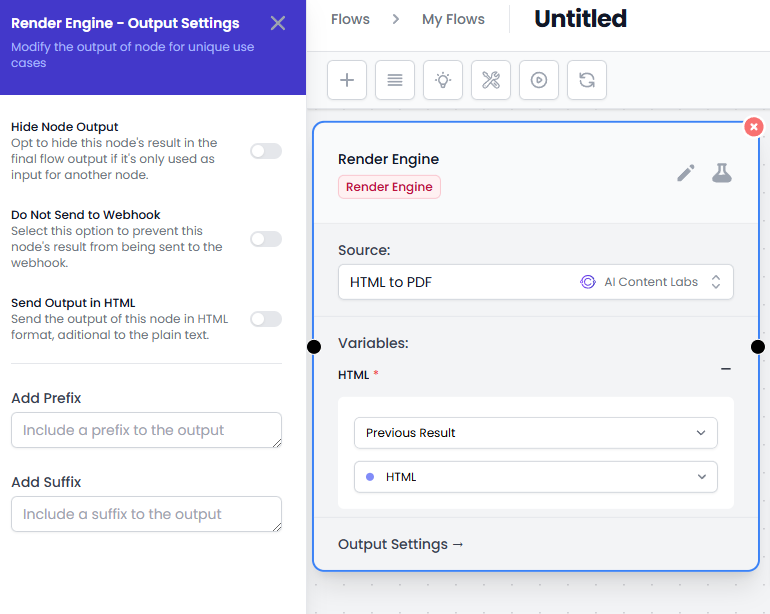Click the lightbulb ideas icon

click(443, 80)
